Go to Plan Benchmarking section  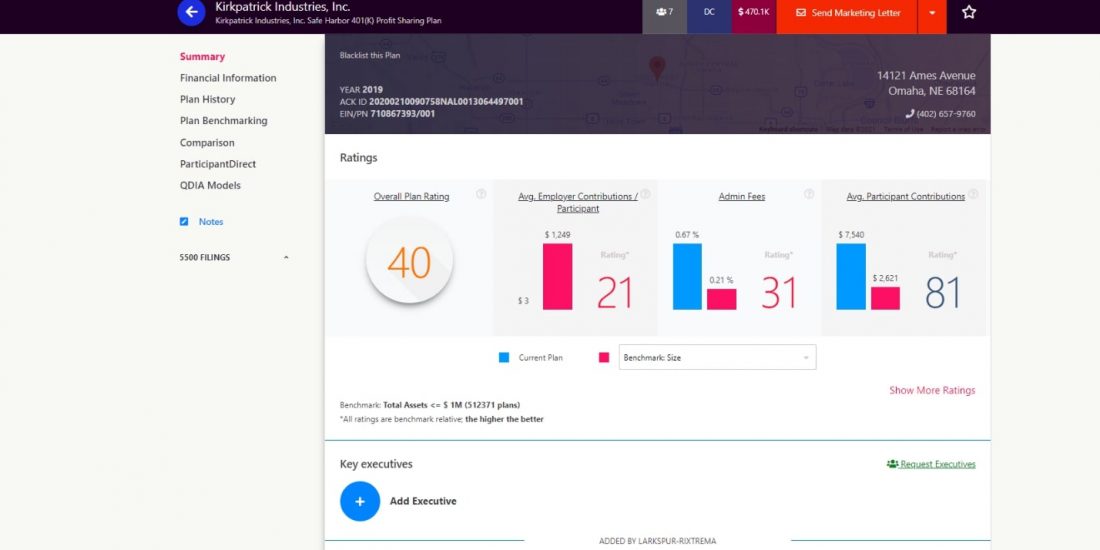[223, 121]
